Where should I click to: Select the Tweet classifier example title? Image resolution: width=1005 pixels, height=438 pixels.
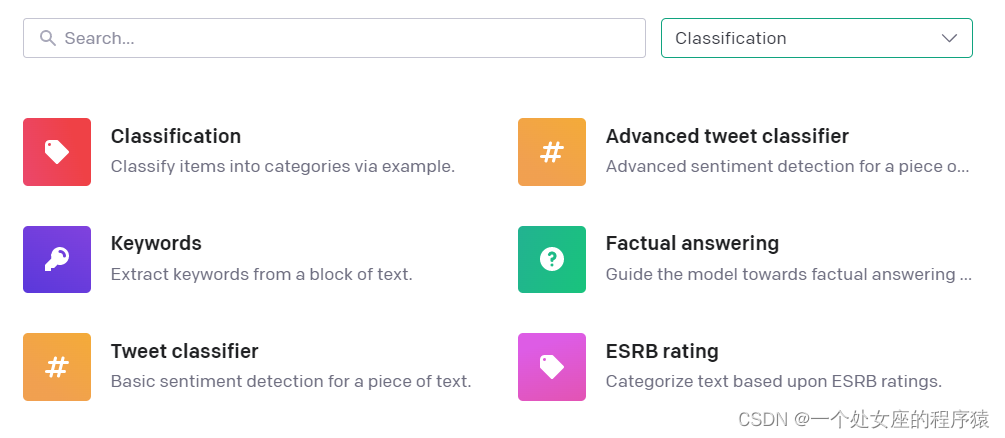tap(184, 351)
